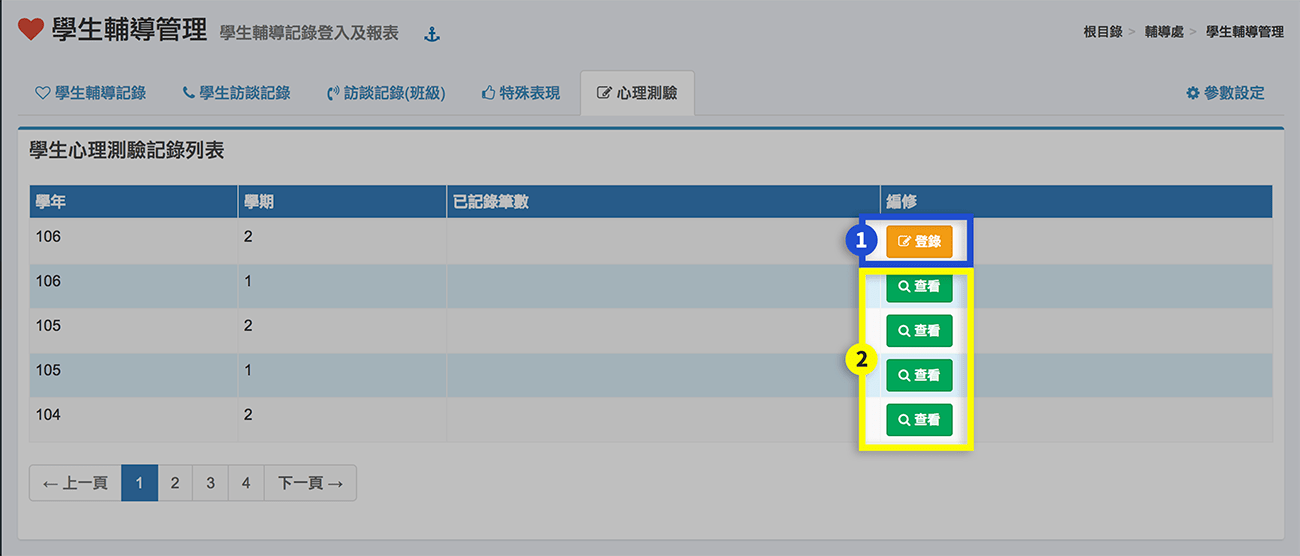Navigate to pagination page 3
This screenshot has width=1300, height=556.
point(210,483)
